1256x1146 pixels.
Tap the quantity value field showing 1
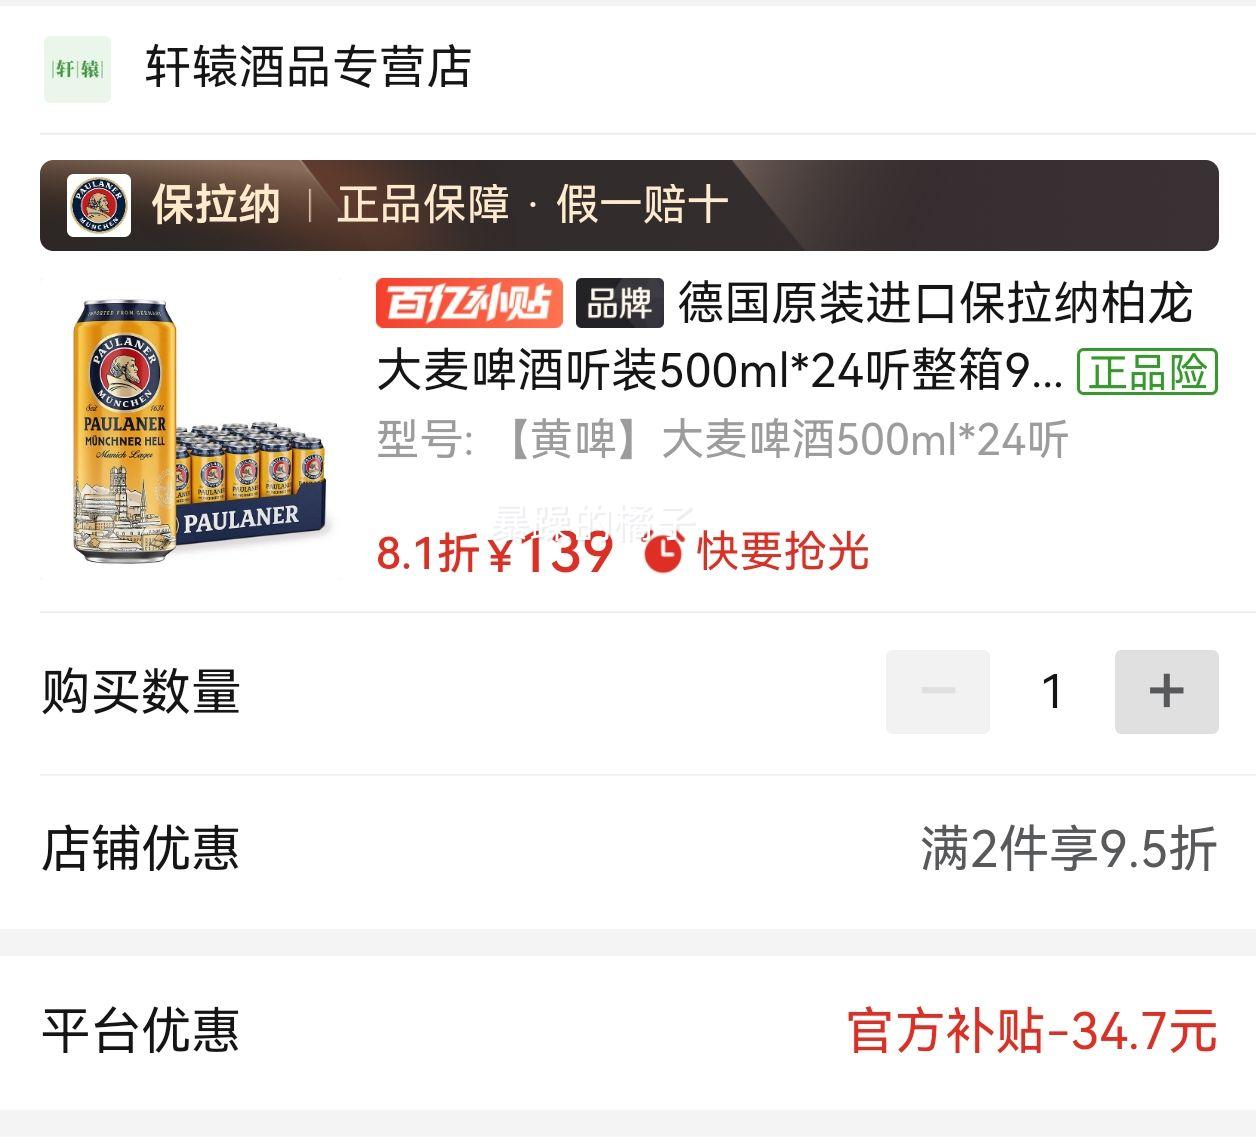click(1052, 691)
